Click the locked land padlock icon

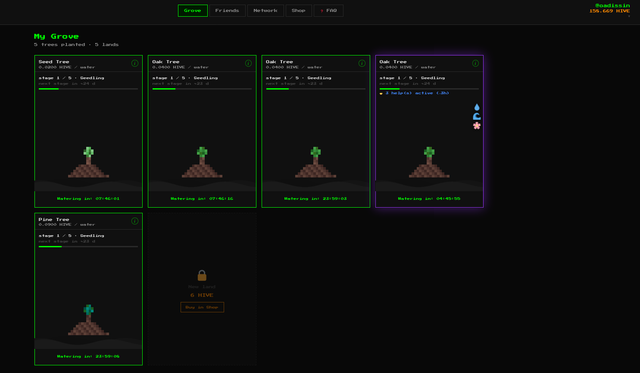(x=202, y=275)
